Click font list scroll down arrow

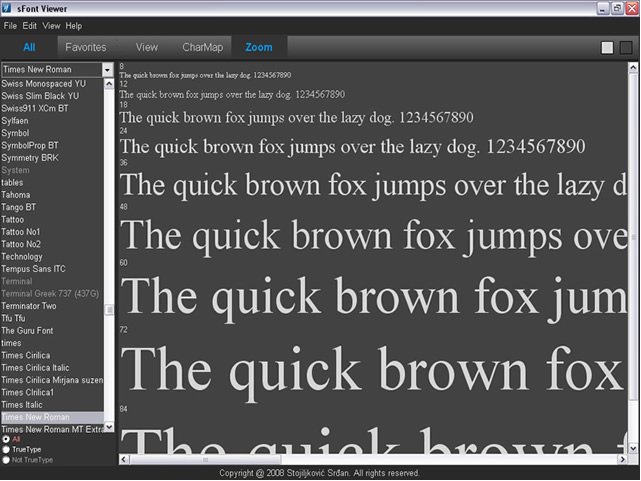click(x=109, y=427)
